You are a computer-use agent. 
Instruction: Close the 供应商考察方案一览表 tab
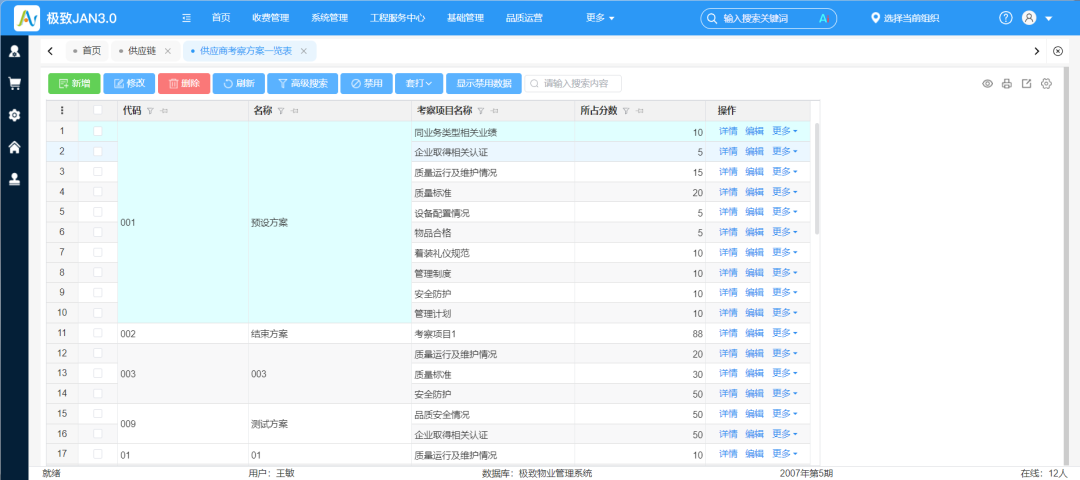[x=303, y=51]
